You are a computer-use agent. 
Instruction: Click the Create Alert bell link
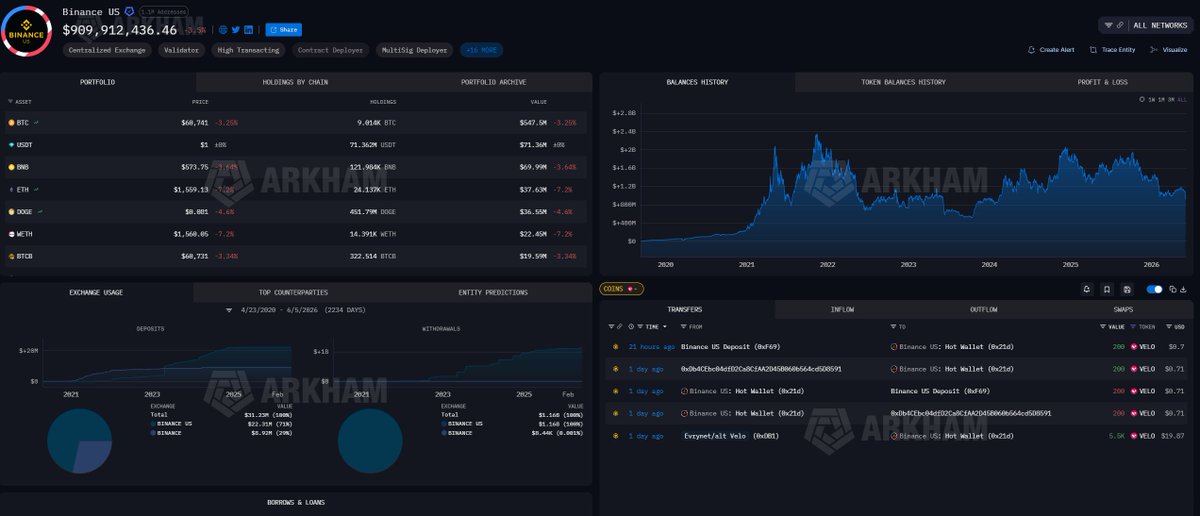coord(1051,50)
